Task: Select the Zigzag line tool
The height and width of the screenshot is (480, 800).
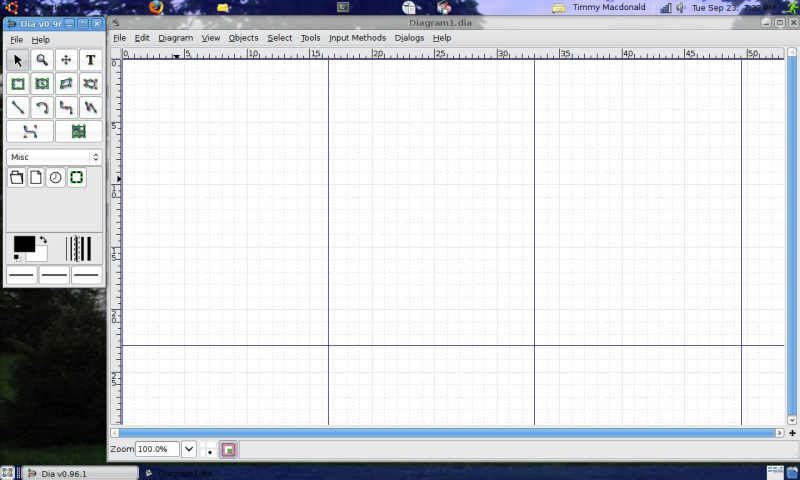Action: point(66,107)
